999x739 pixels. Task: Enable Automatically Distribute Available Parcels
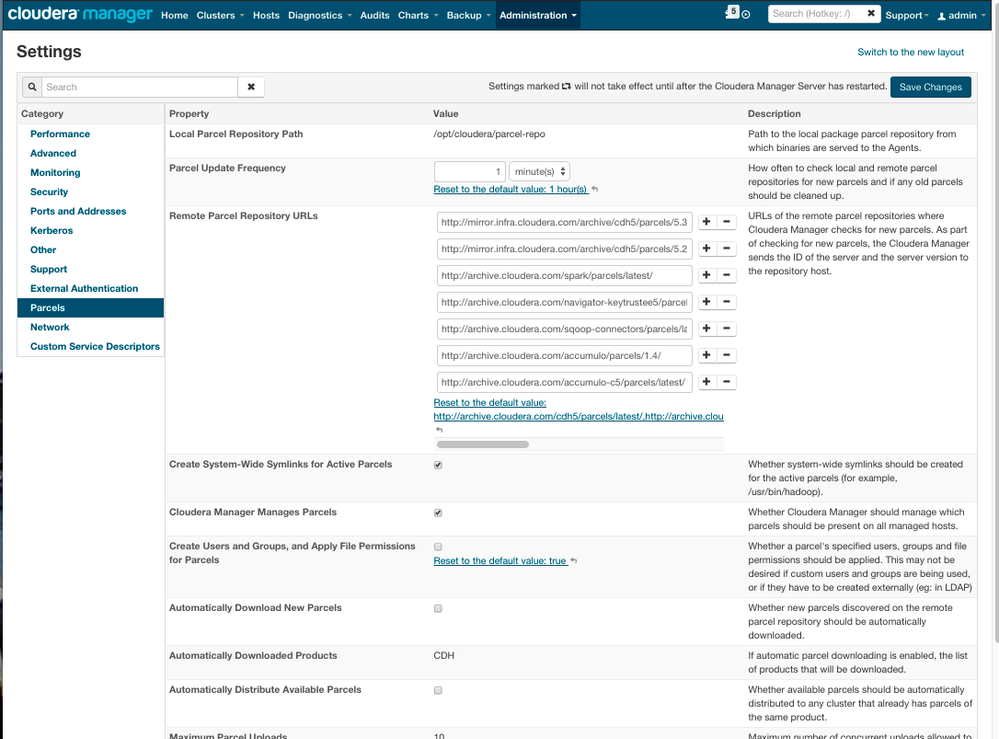coord(438,690)
